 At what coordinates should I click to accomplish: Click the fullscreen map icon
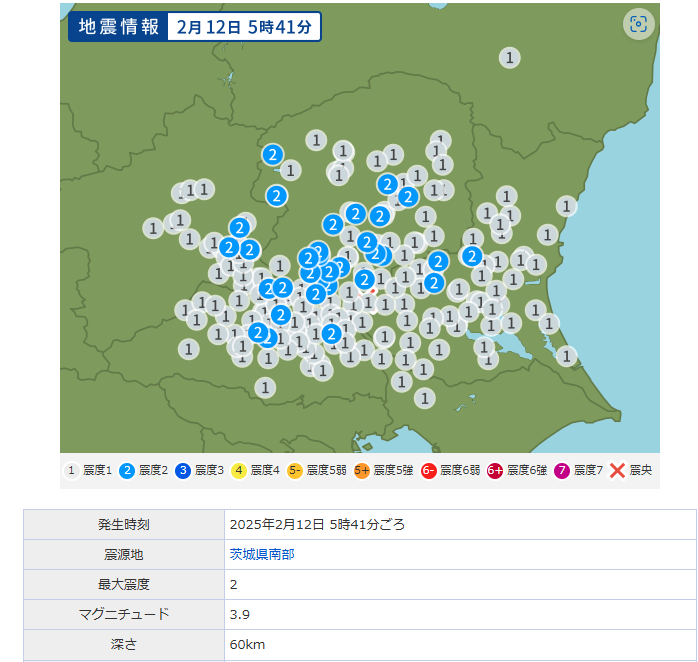[x=638, y=25]
